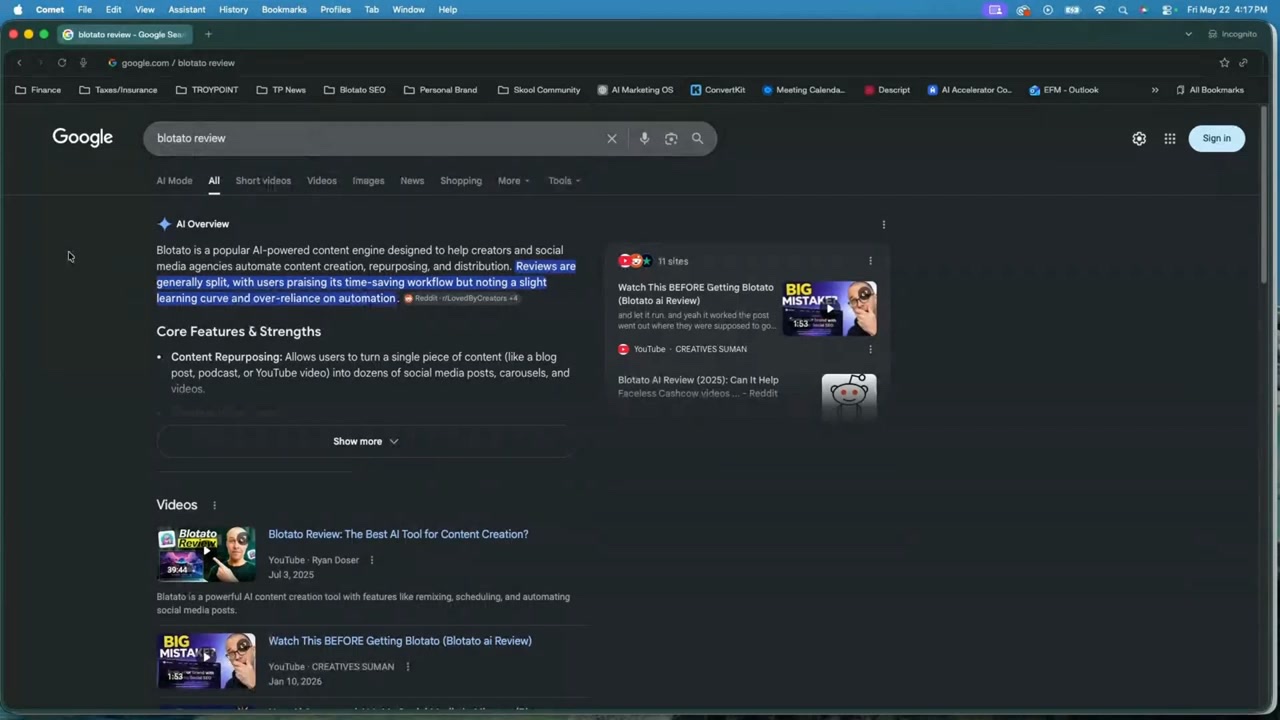Expand AI Overview with Show more
Viewport: 1280px width, 720px height.
point(365,441)
